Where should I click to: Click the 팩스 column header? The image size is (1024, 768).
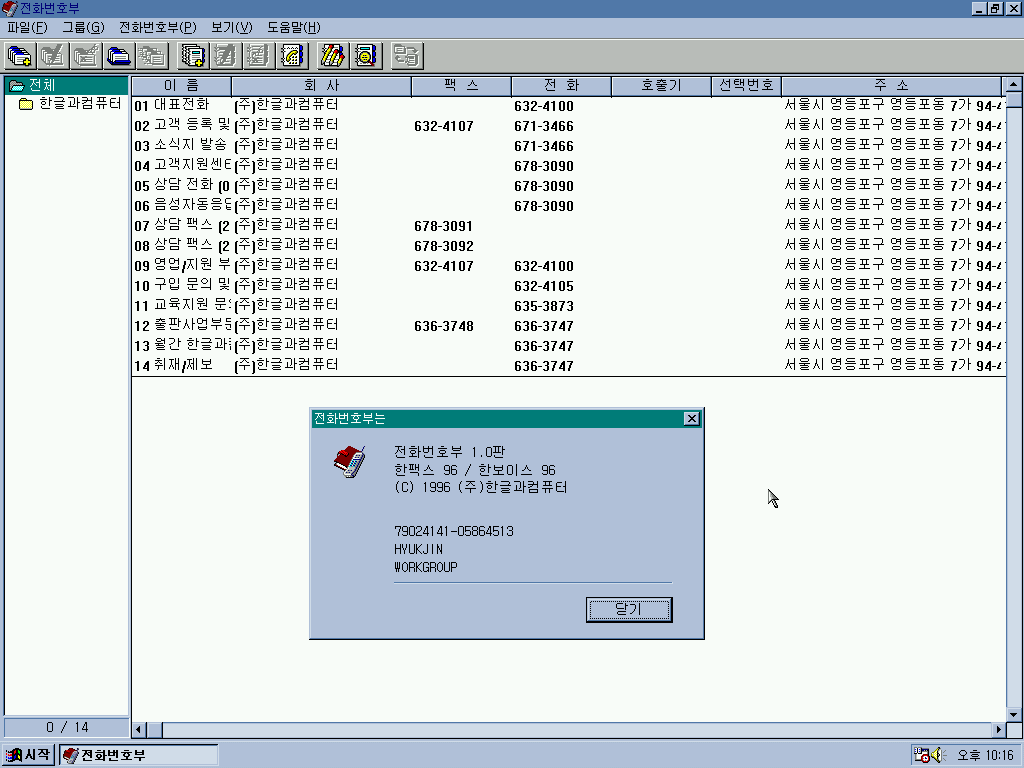tap(461, 86)
